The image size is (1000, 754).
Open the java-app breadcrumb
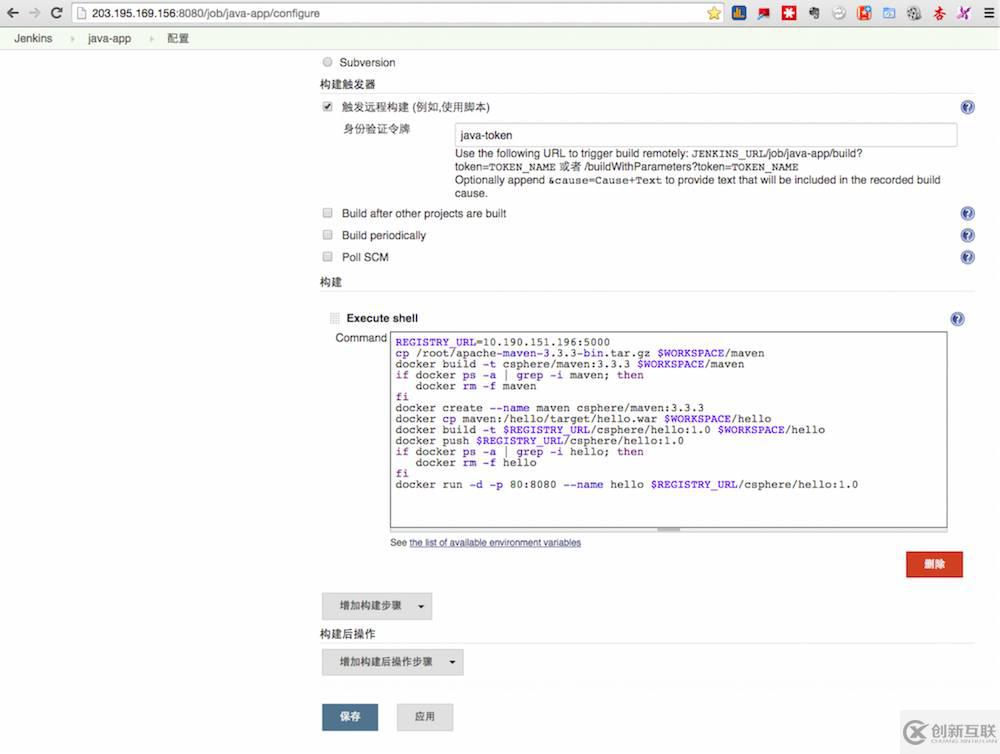(x=109, y=38)
